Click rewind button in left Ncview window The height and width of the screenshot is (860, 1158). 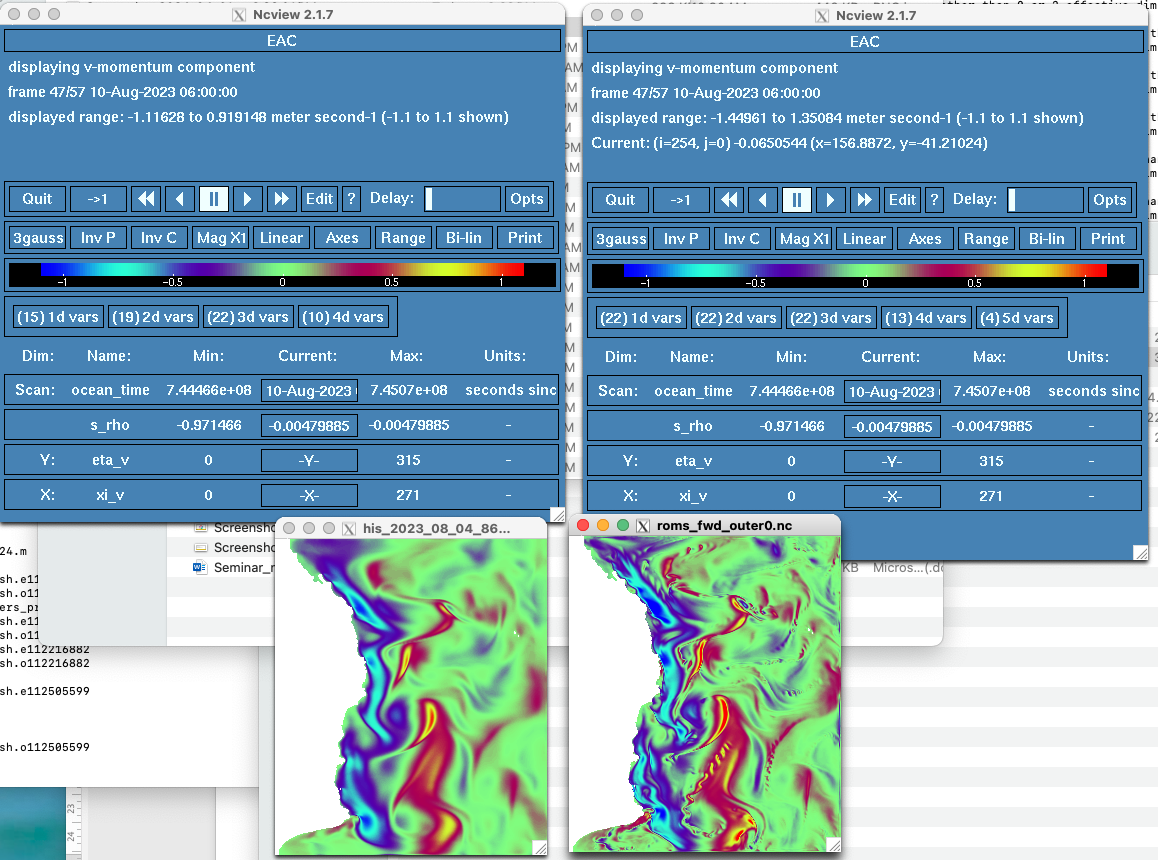click(146, 198)
